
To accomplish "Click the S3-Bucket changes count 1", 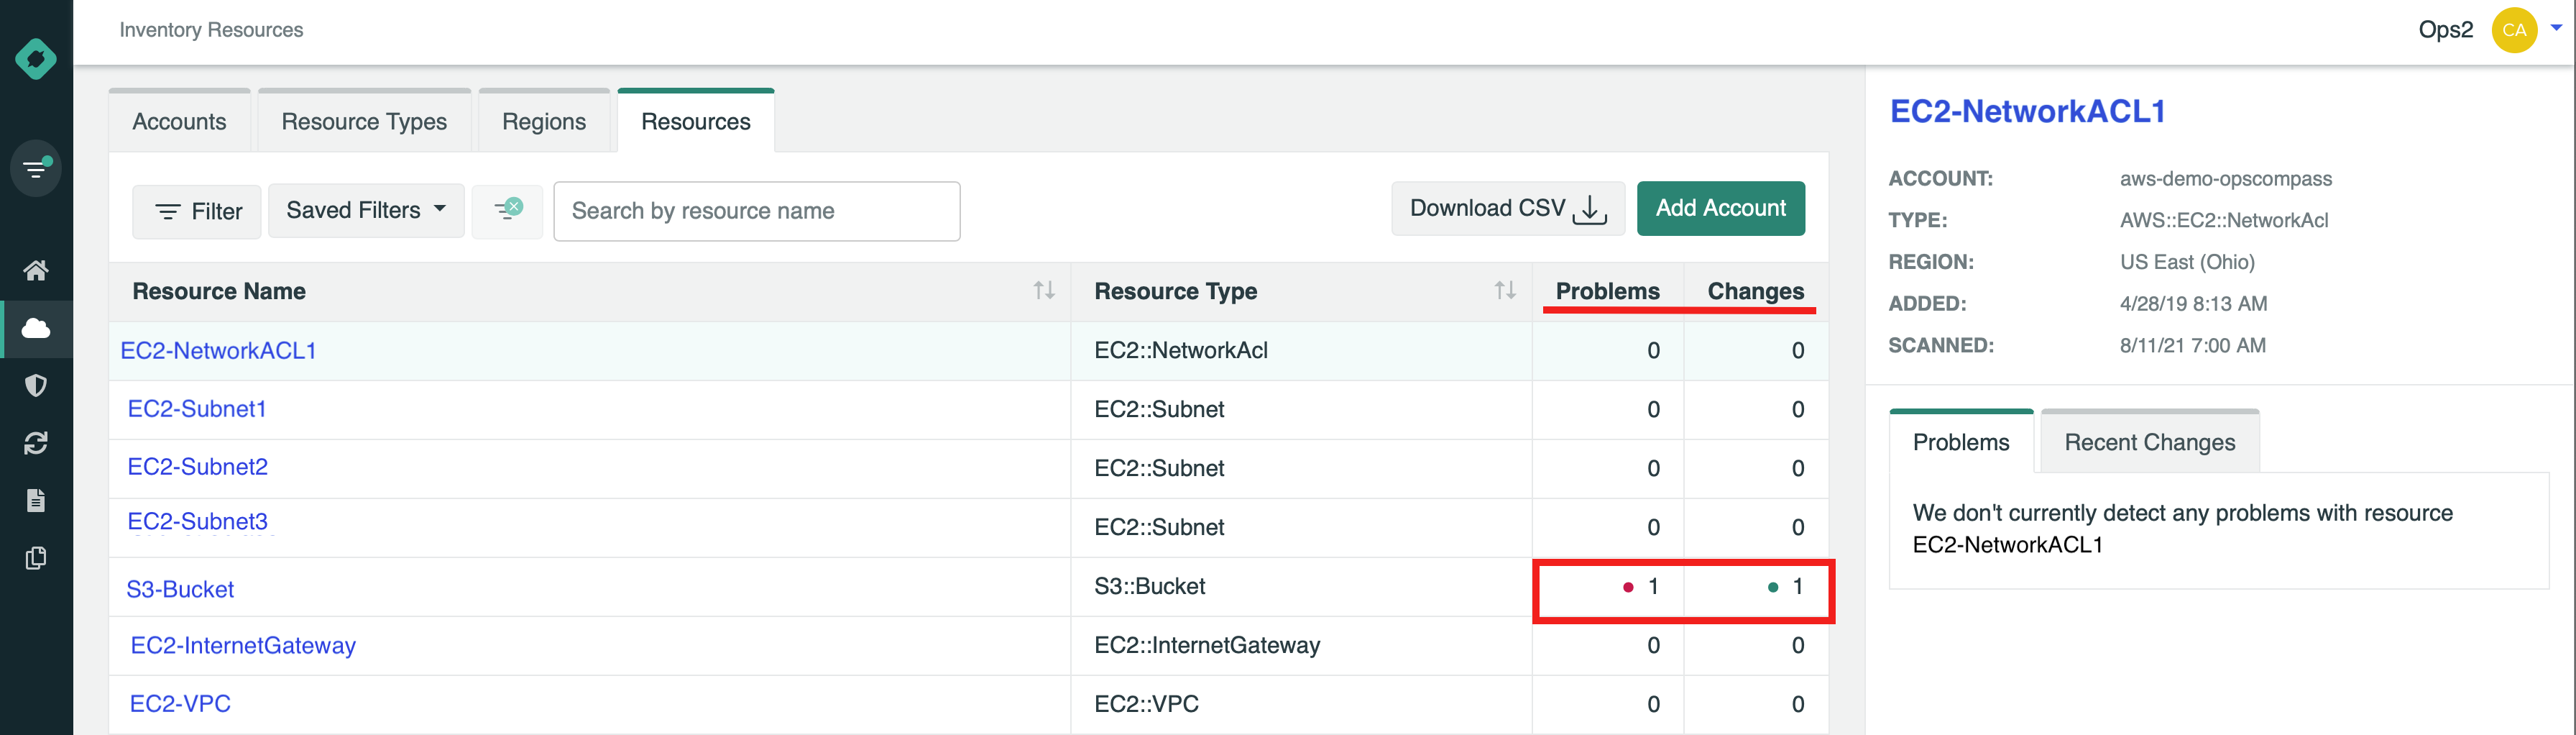I will [1798, 587].
